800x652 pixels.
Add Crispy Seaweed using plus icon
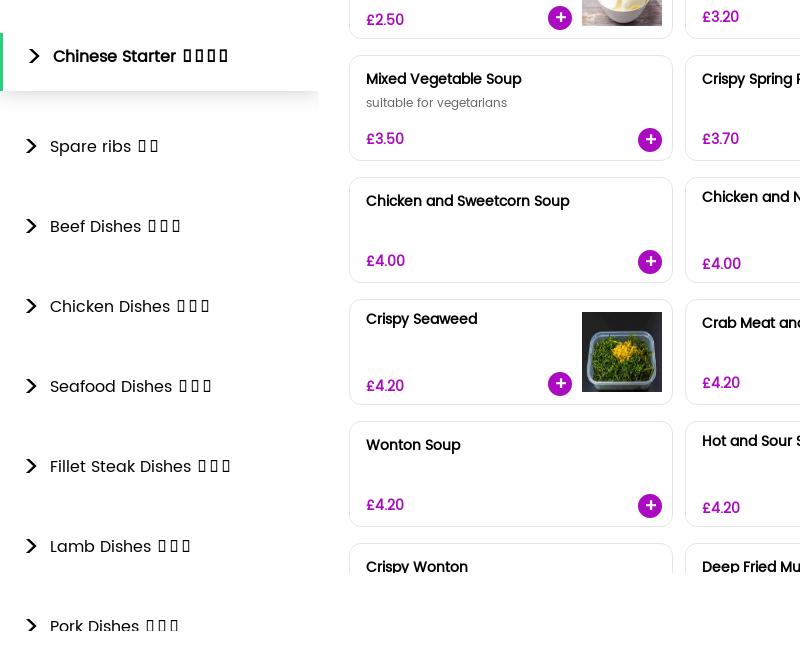click(x=560, y=384)
